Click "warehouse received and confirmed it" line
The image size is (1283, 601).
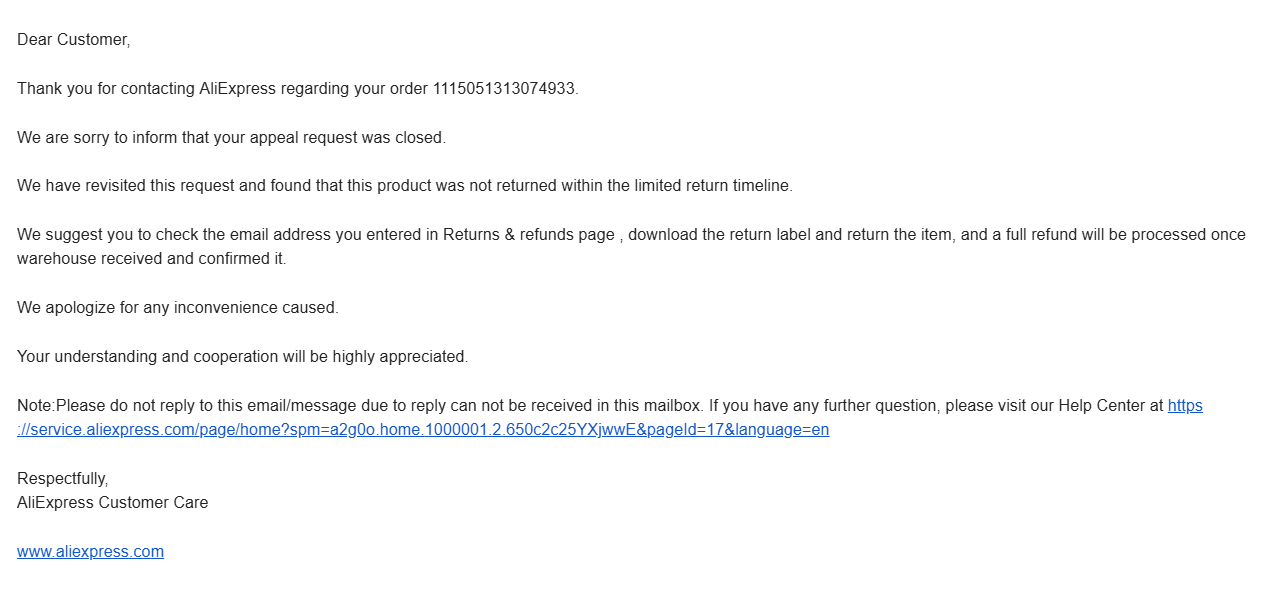(150, 259)
